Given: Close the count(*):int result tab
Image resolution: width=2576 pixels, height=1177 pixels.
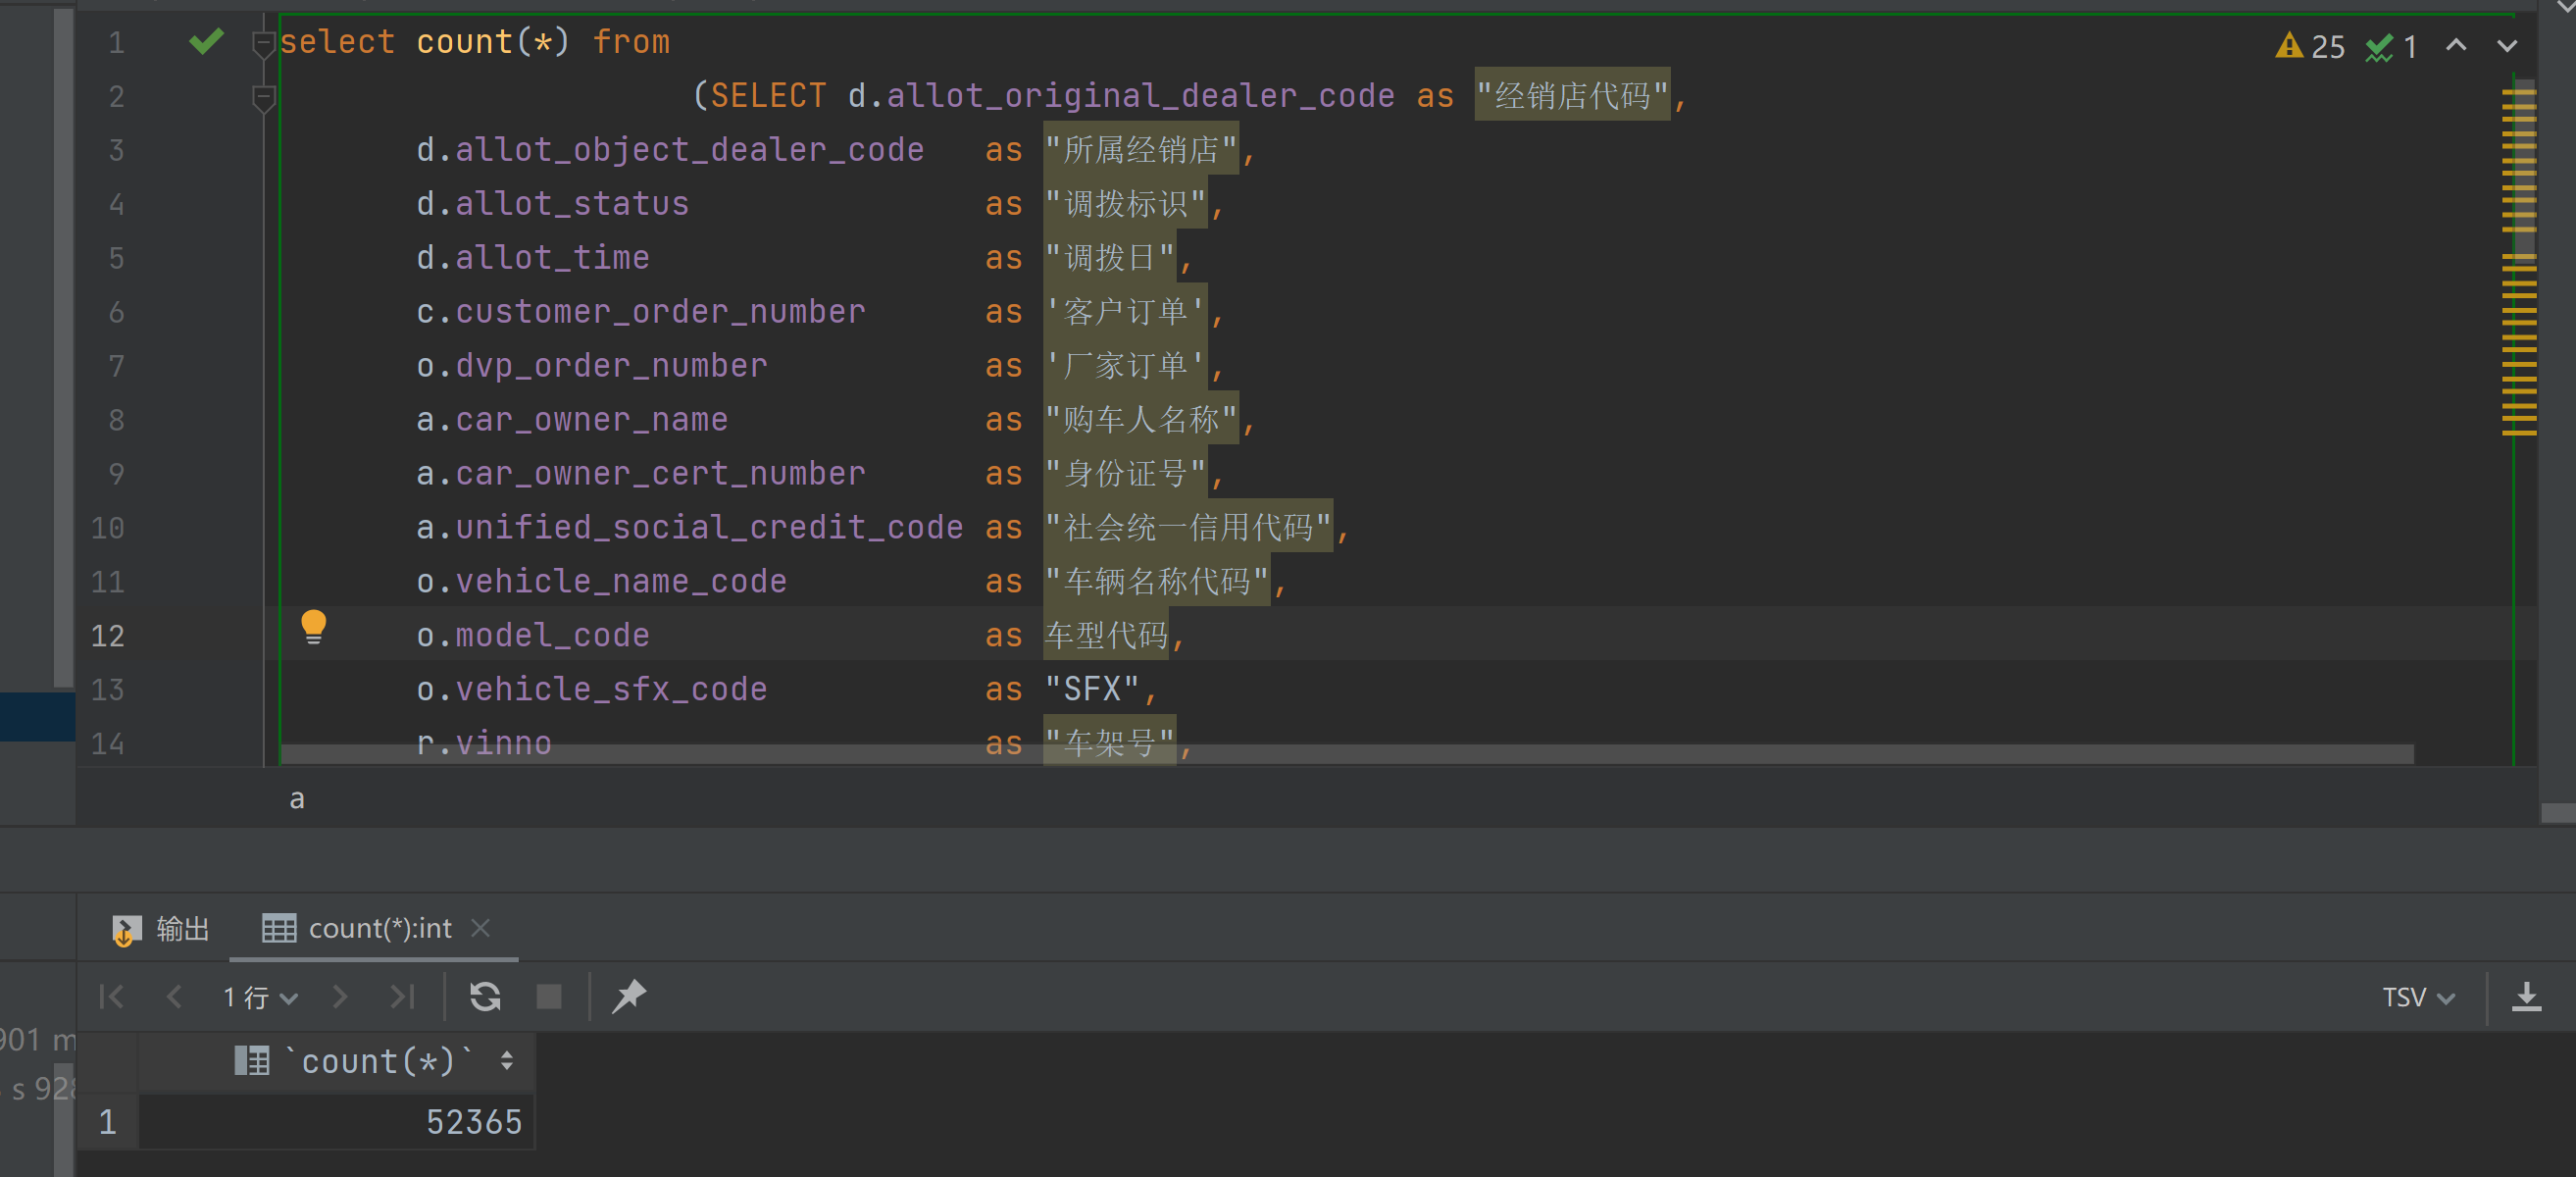Looking at the screenshot, I should click(x=481, y=928).
